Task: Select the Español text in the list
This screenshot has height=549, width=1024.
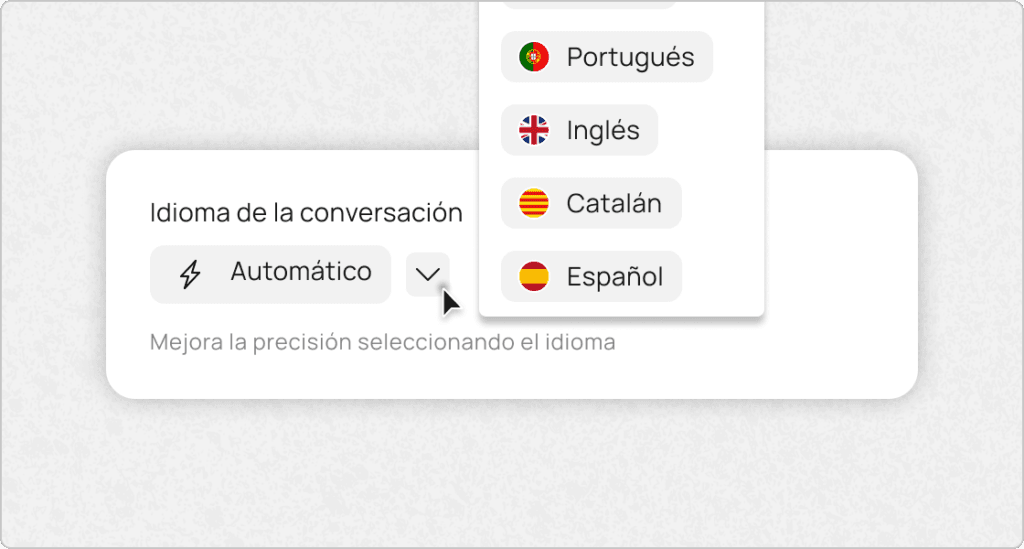Action: (x=615, y=277)
